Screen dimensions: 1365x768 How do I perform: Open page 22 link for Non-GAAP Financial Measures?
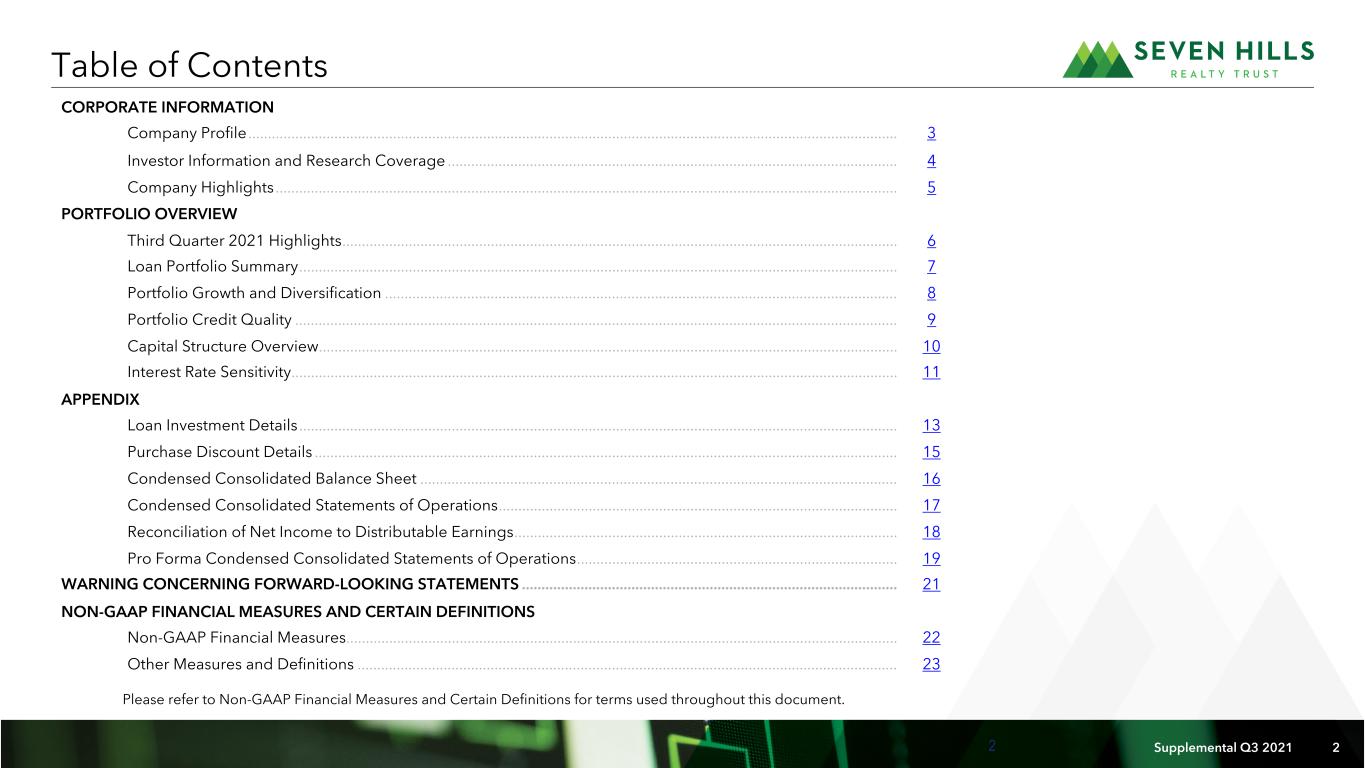pyautogui.click(x=931, y=637)
